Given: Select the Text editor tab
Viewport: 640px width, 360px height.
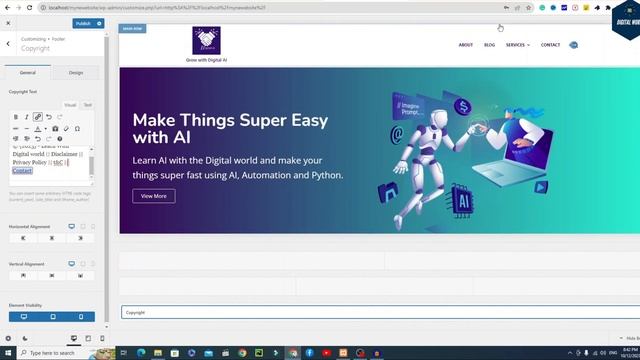Looking at the screenshot, I should 88,105.
